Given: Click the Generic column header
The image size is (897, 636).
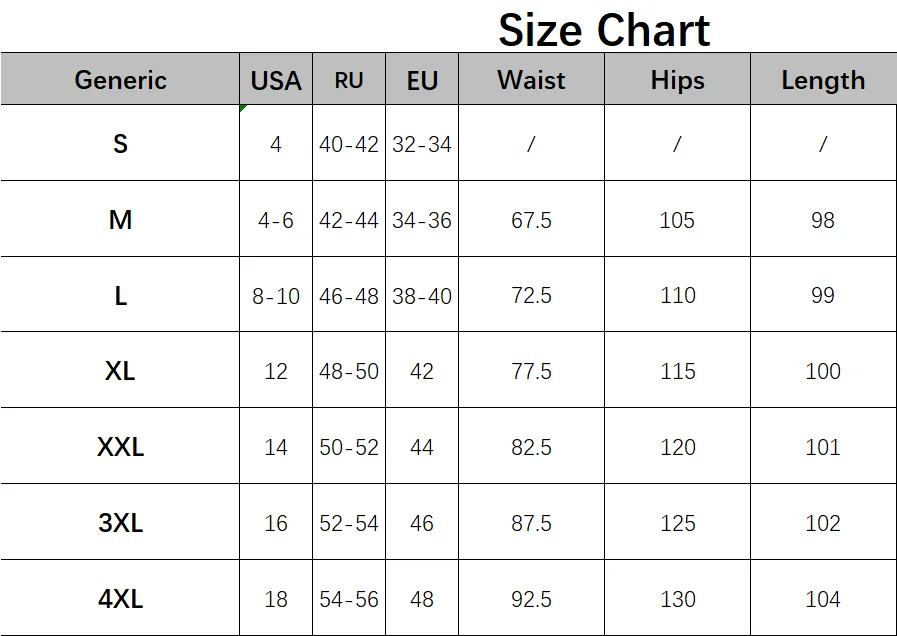Looking at the screenshot, I should coord(120,80).
